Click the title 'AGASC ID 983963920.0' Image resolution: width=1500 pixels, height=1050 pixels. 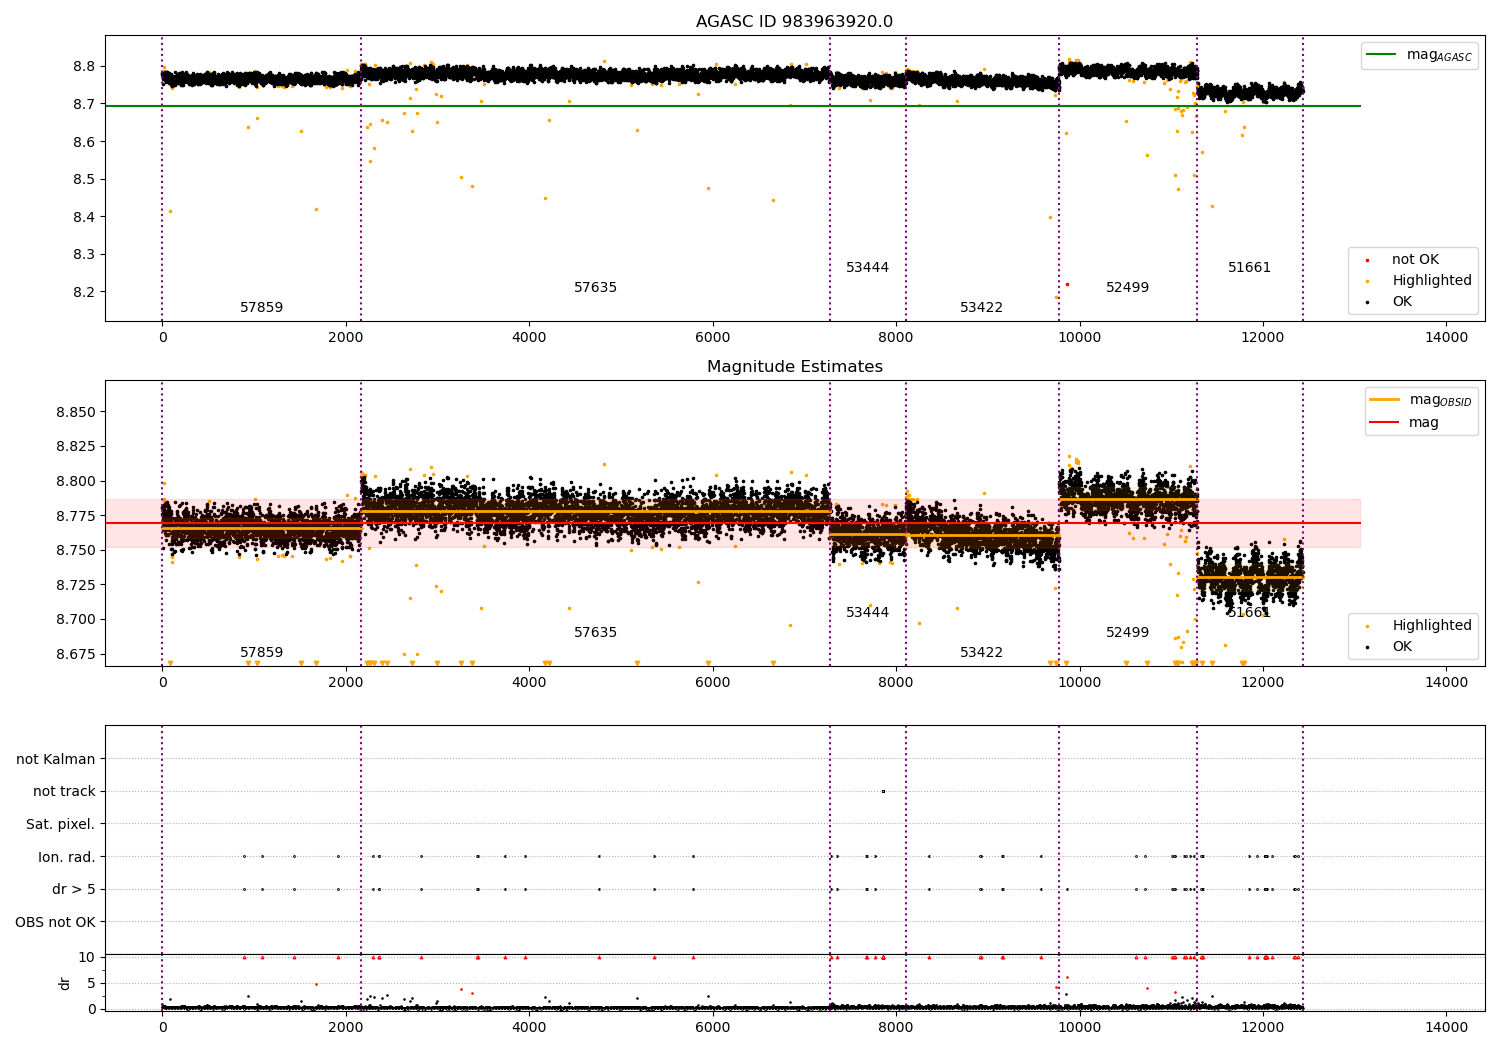794,22
